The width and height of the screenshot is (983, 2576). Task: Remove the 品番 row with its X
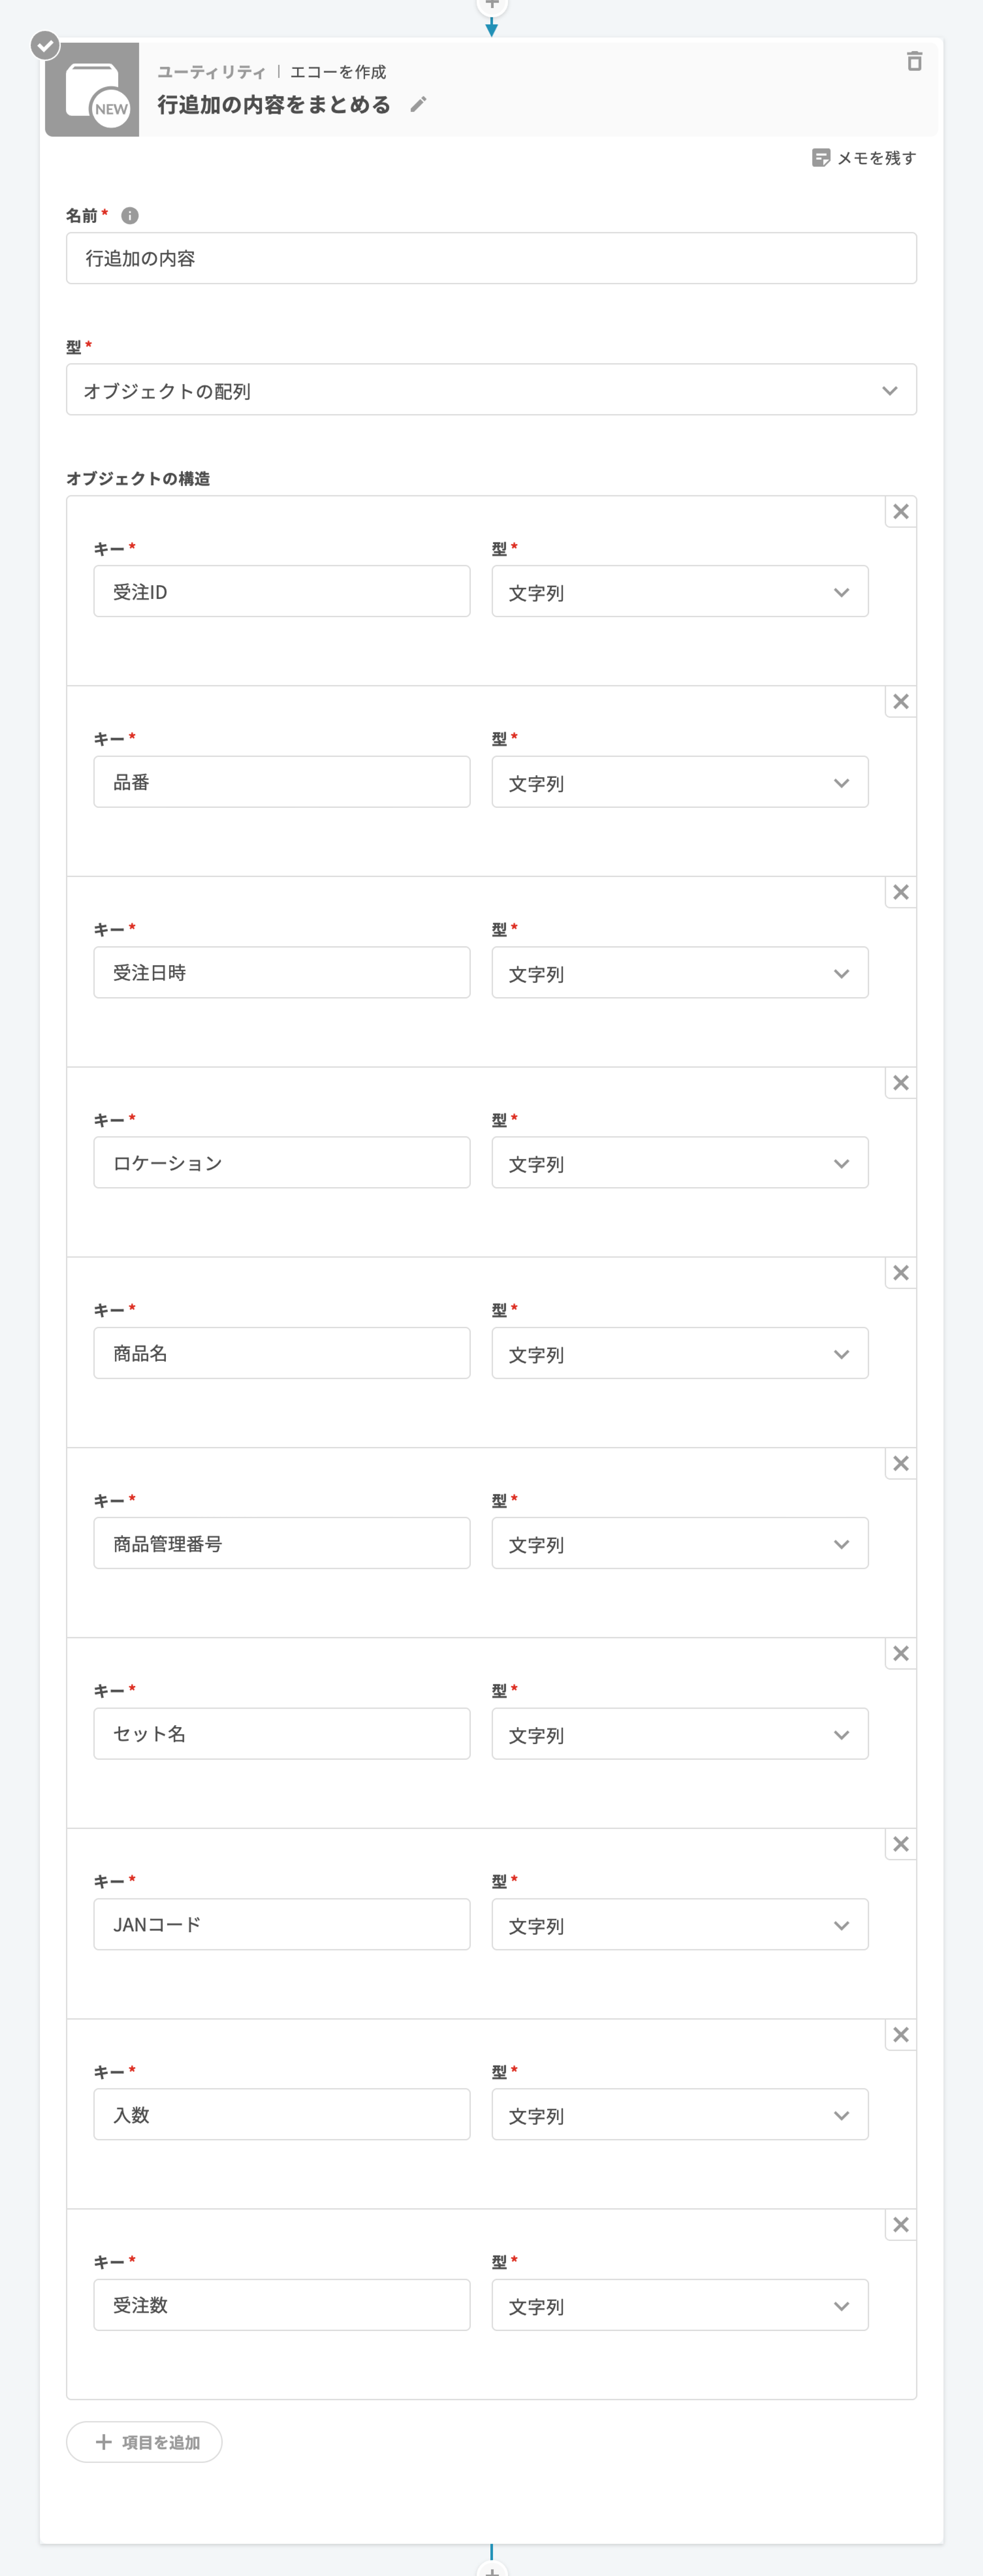pos(900,702)
